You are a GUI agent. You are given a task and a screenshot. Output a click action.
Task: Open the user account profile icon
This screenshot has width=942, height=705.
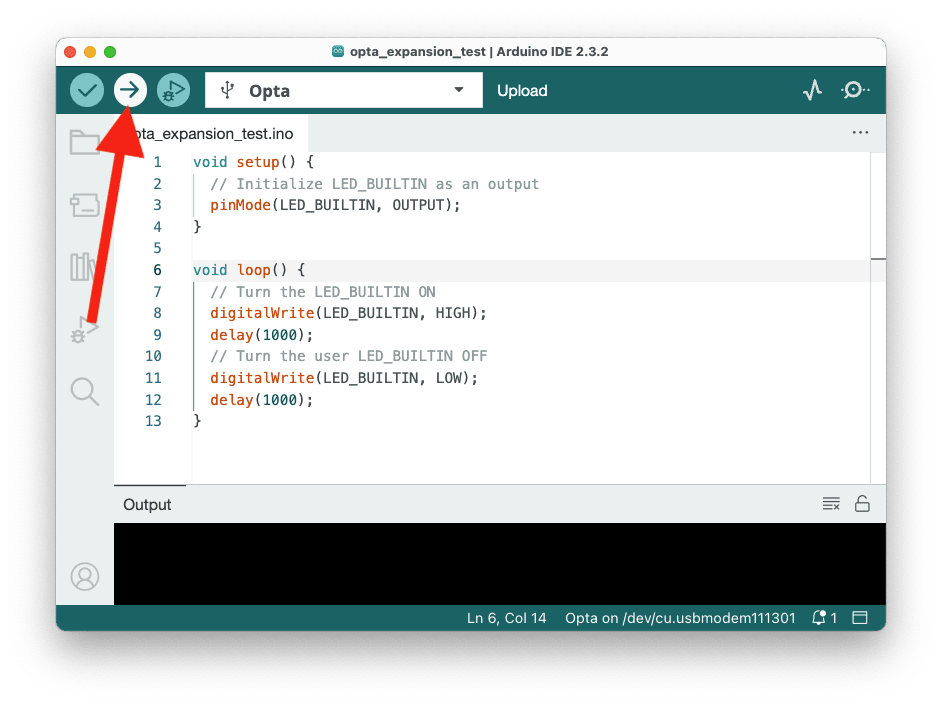coord(85,576)
